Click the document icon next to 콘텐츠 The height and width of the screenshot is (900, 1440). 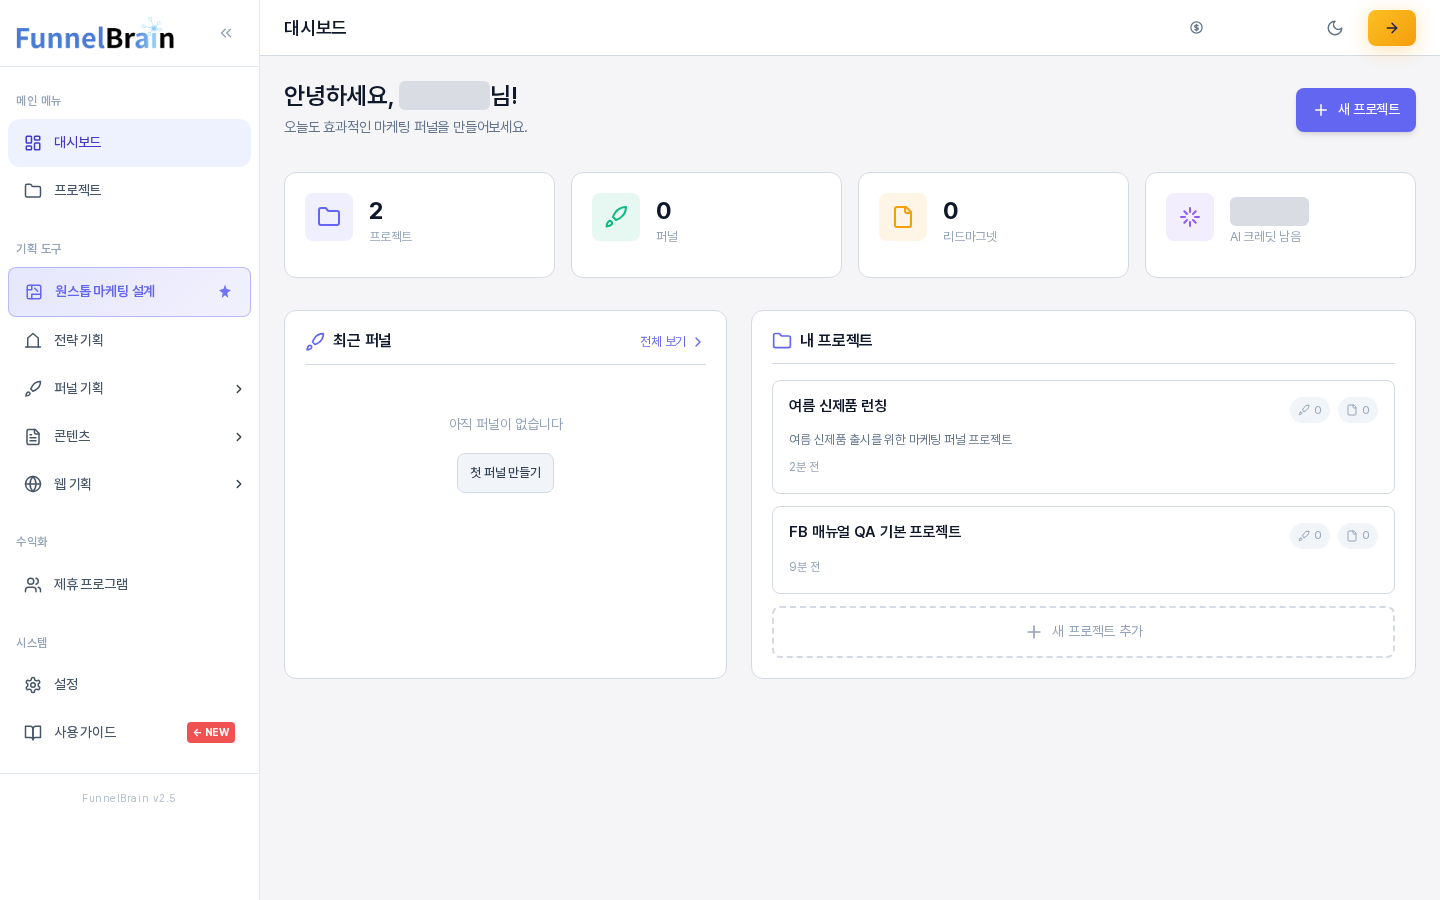point(33,437)
